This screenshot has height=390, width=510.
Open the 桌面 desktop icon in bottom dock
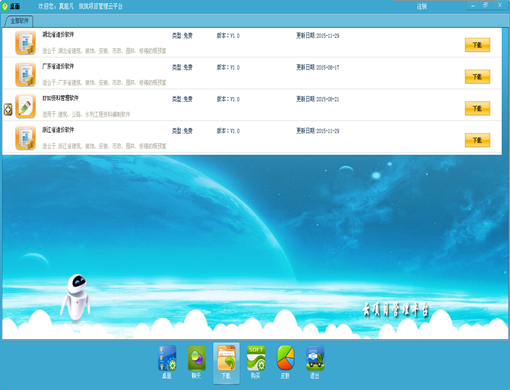point(167,362)
